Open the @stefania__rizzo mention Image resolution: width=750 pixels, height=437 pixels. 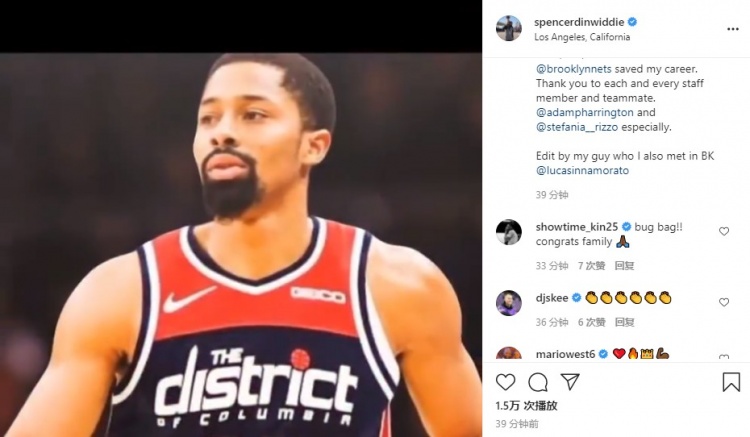577,127
